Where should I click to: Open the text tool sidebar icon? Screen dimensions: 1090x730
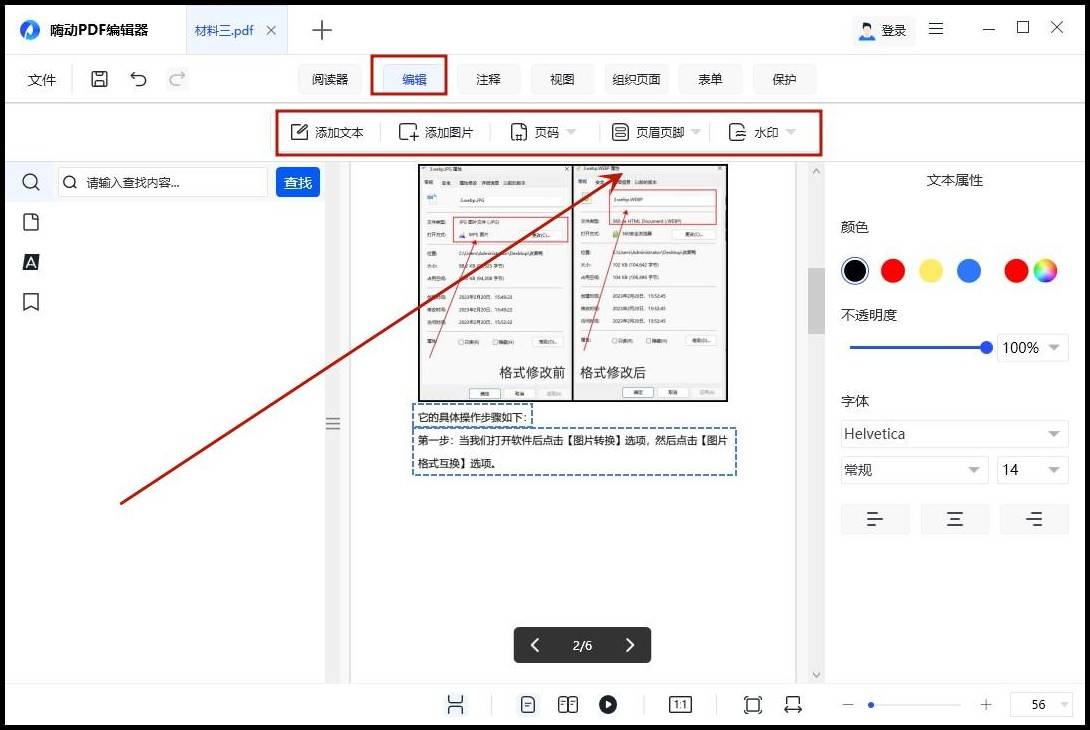(x=31, y=262)
